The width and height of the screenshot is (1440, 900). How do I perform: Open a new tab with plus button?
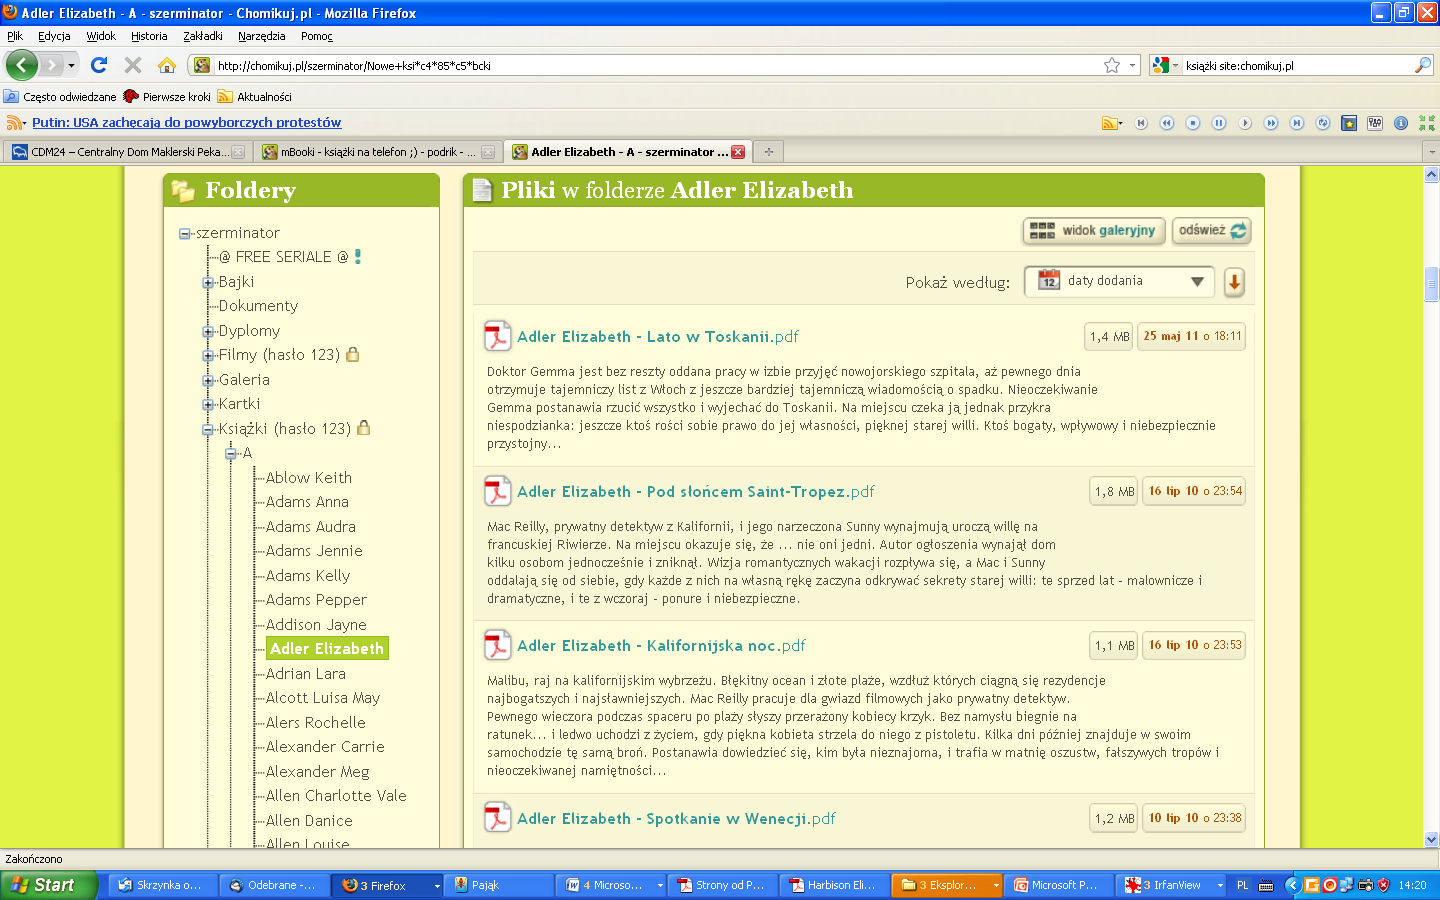coord(768,152)
